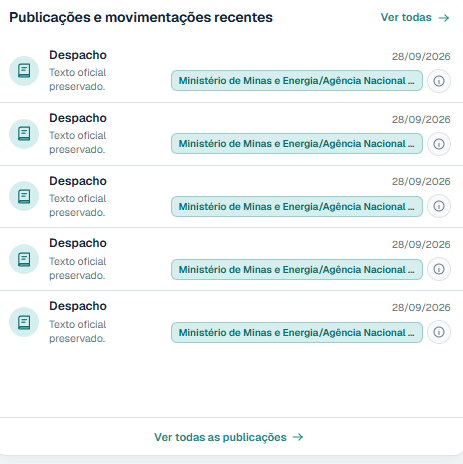
Task: Click the fifth entry's date 28/09/2026
Action: (421, 307)
